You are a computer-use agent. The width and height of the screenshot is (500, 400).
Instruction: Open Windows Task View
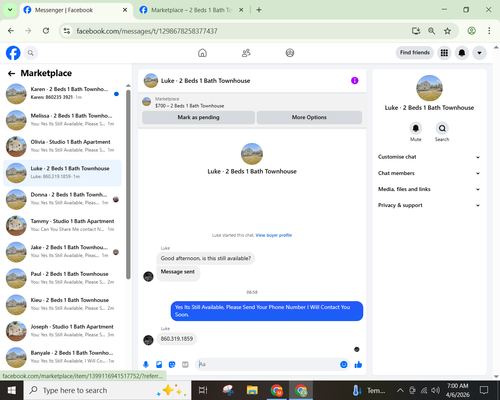pyautogui.click(x=203, y=390)
